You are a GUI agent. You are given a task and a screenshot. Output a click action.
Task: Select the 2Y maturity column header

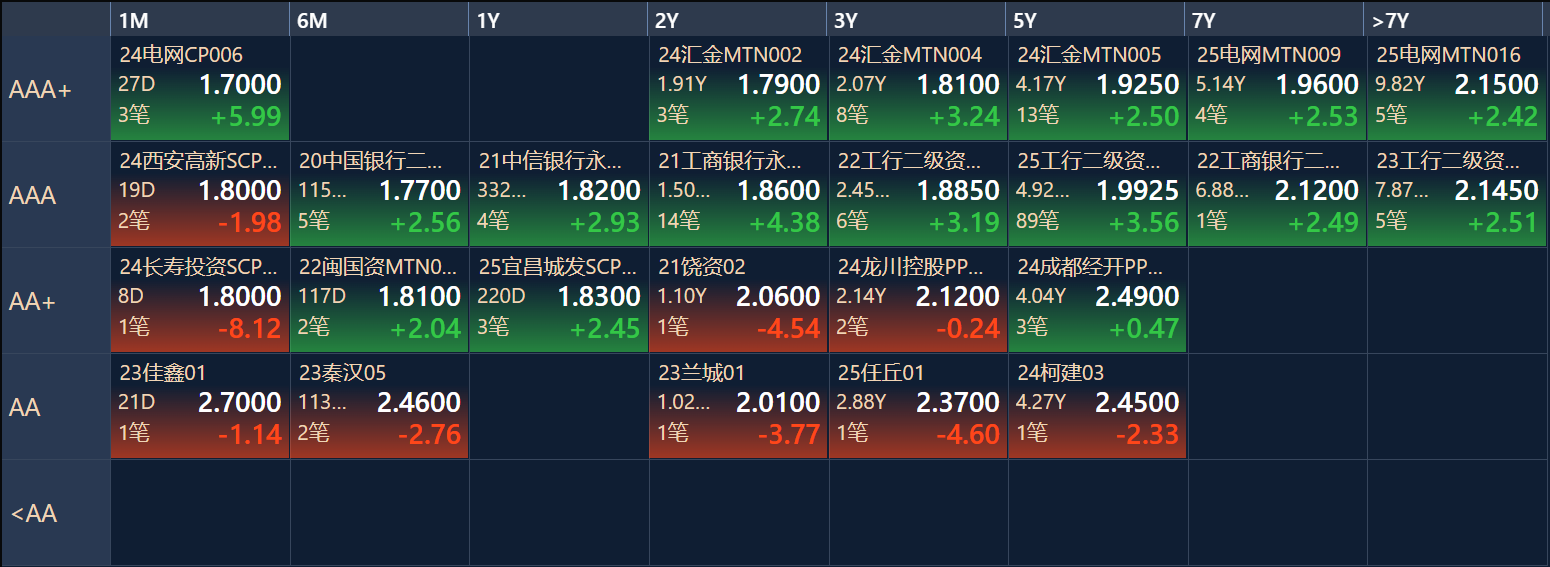[738, 20]
